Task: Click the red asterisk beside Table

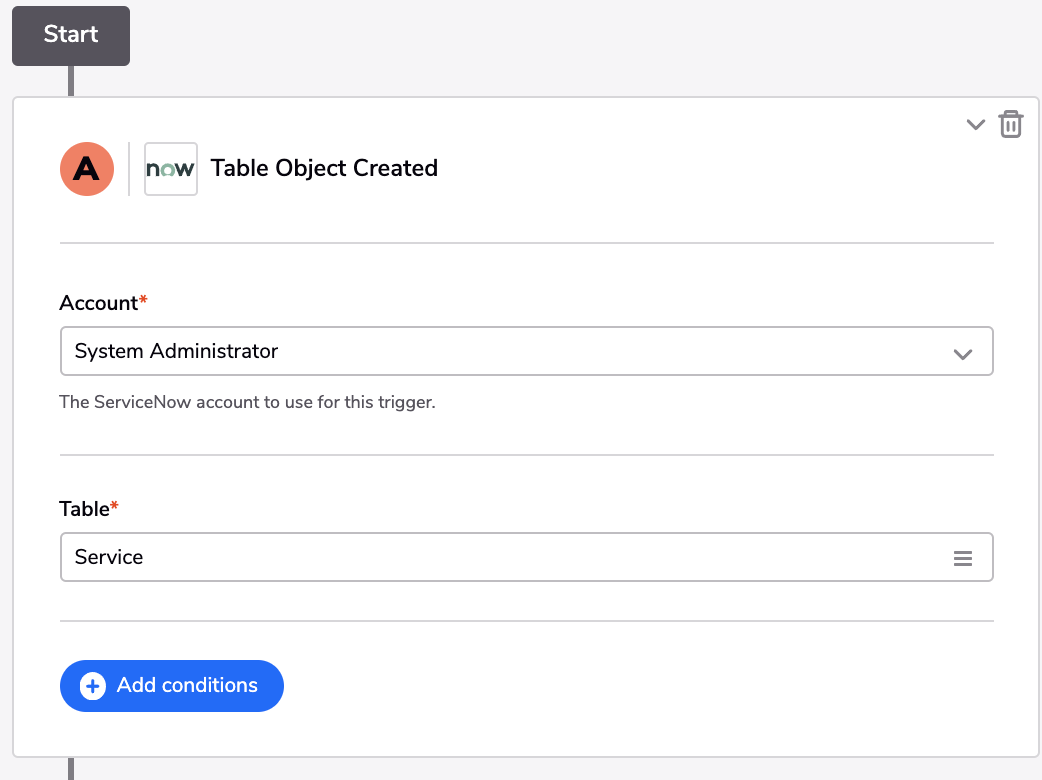Action: pos(114,506)
